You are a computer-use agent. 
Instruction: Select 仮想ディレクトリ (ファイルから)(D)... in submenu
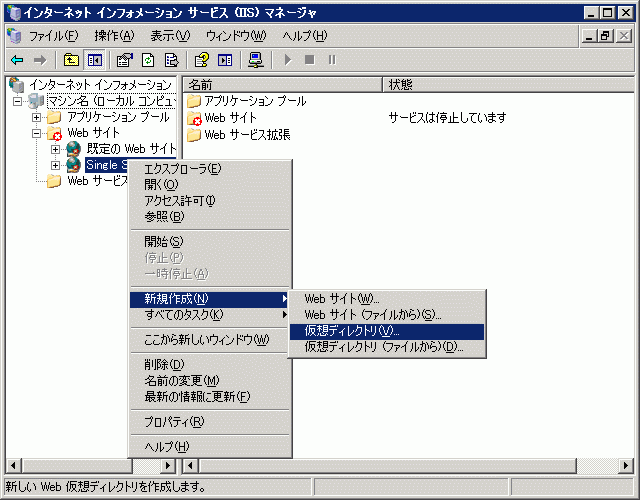click(x=387, y=347)
